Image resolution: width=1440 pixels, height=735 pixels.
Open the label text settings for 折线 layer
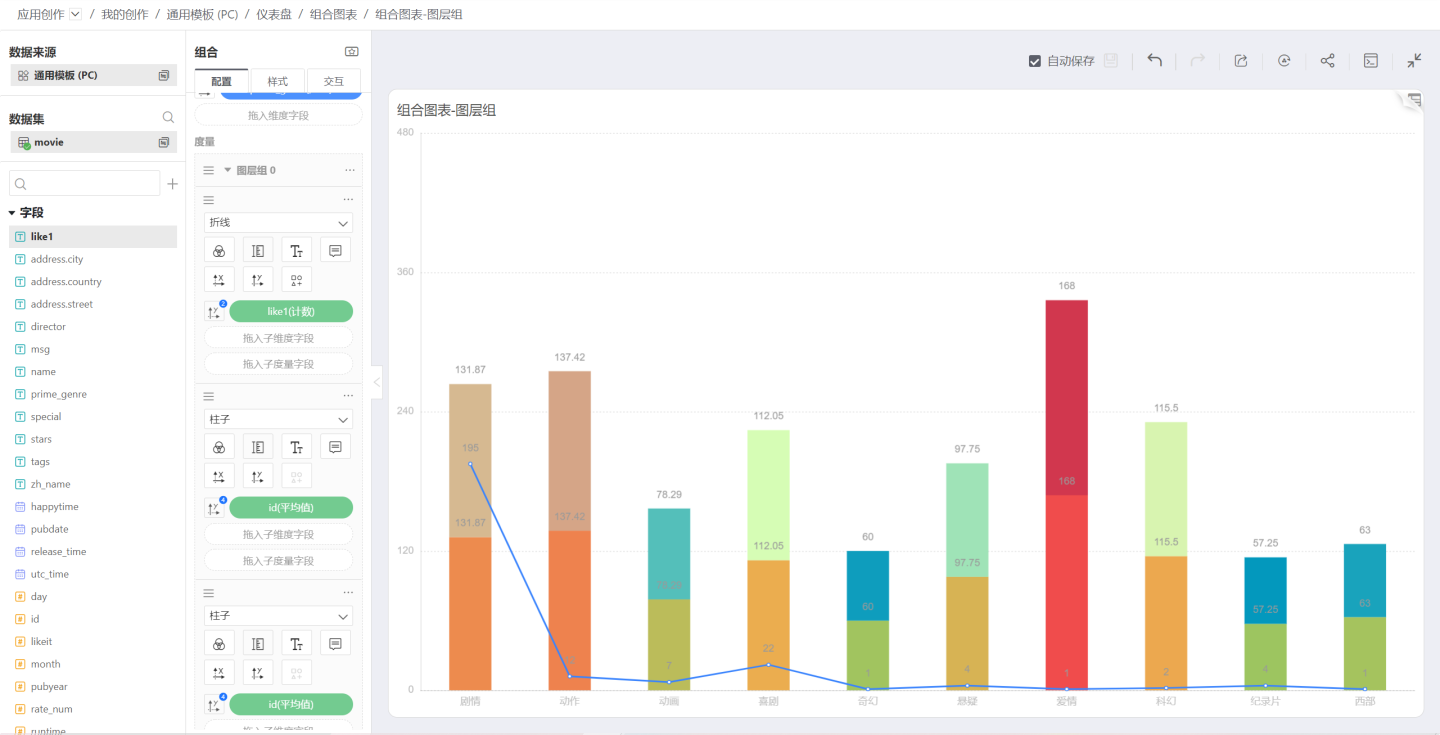tap(296, 250)
